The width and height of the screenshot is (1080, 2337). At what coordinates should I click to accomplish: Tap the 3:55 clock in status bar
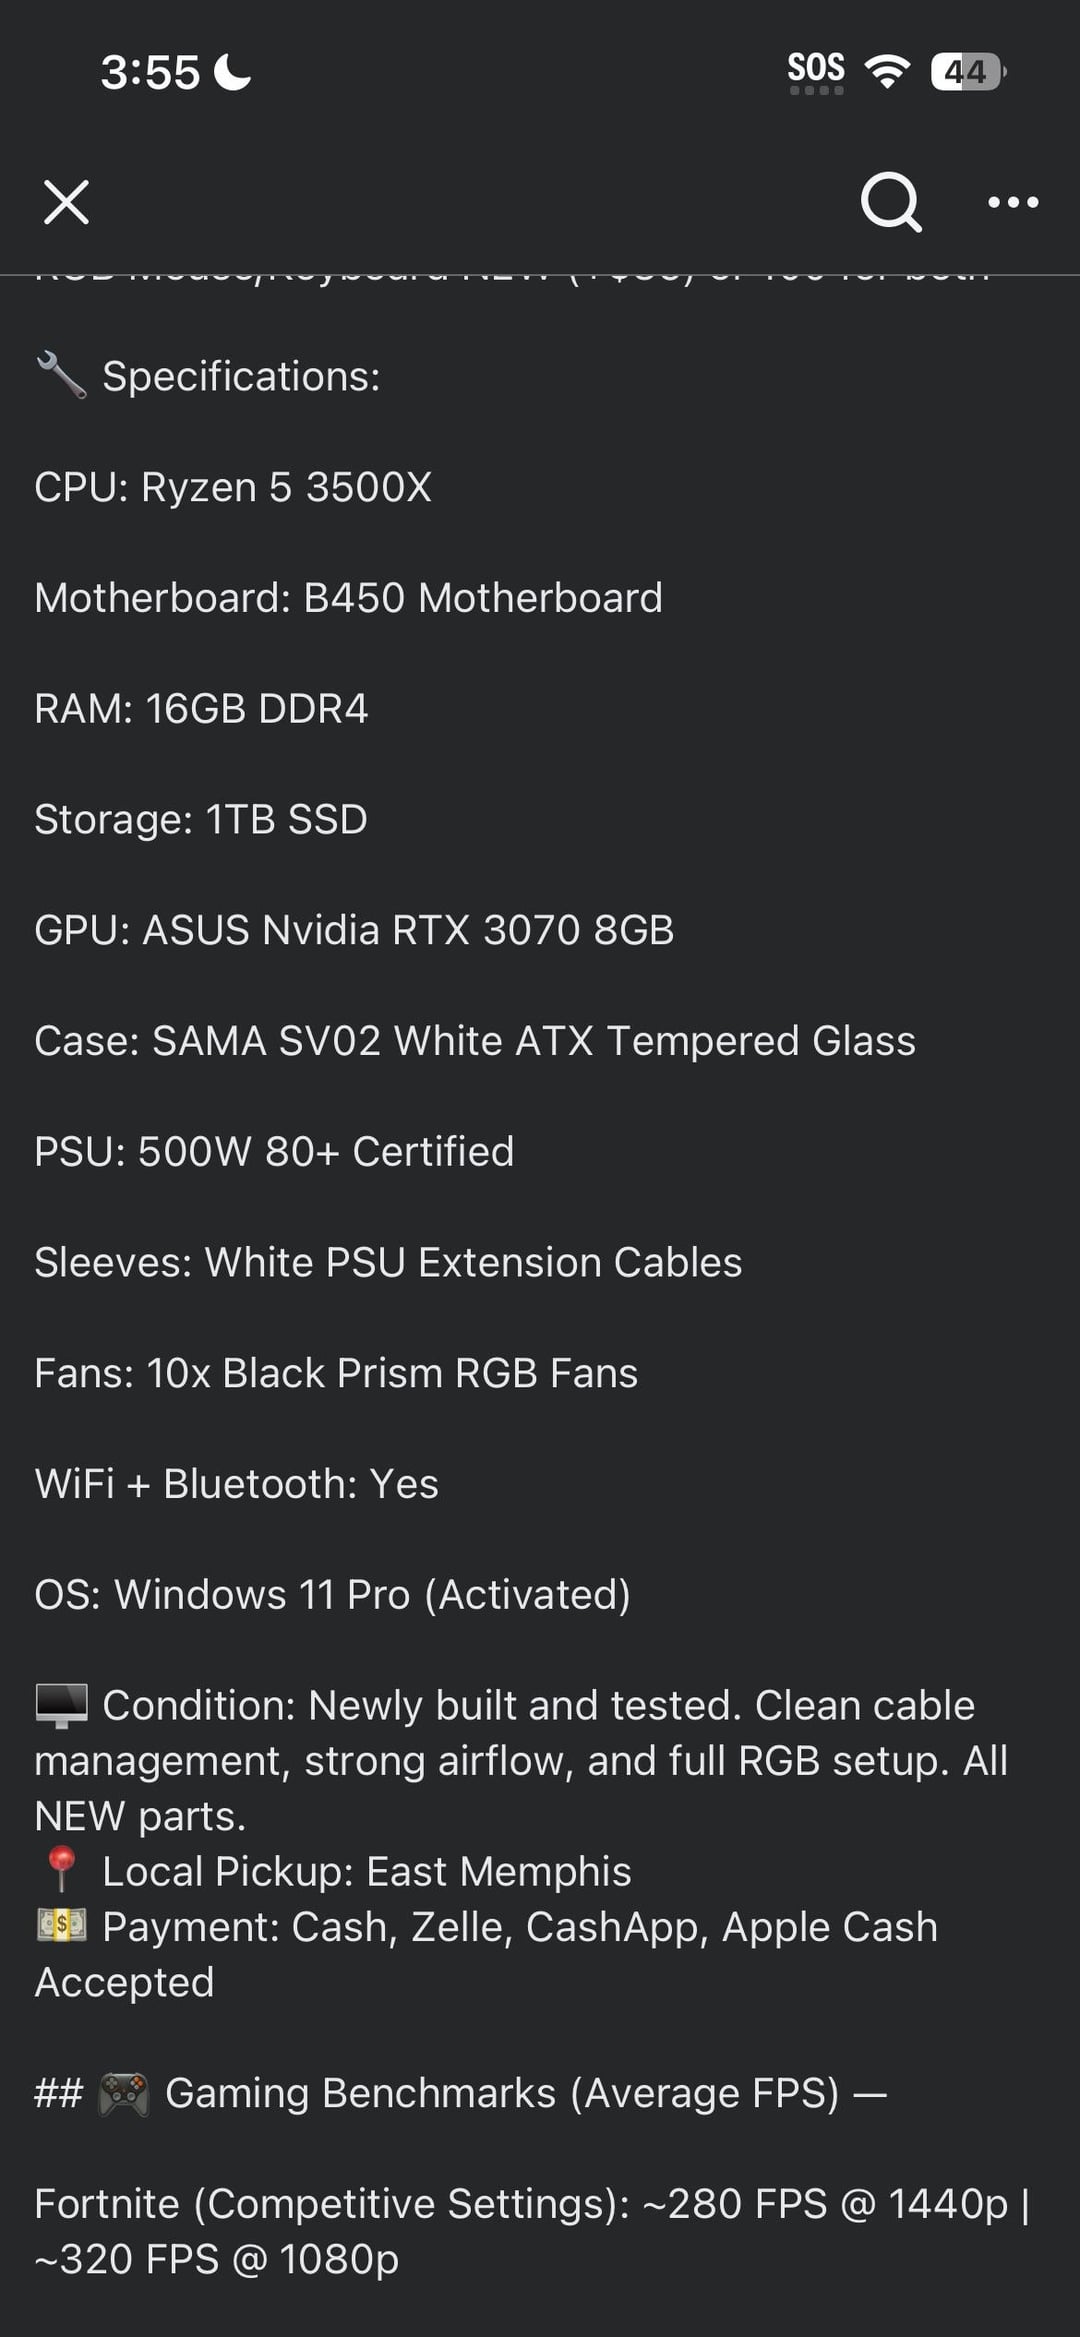click(x=150, y=72)
